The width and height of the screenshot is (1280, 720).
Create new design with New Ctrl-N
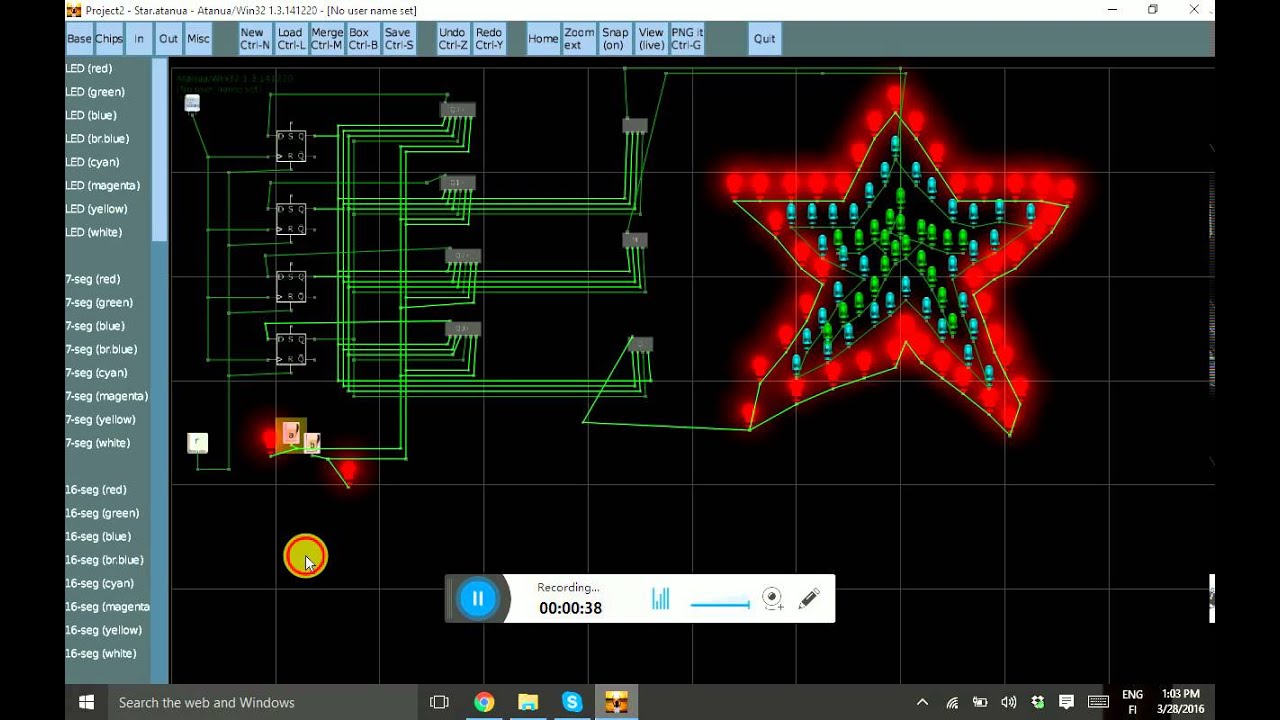click(255, 39)
